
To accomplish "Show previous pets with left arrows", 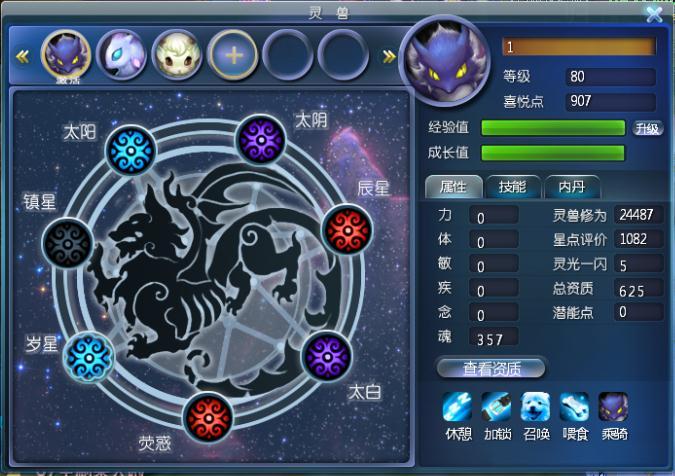I will [22, 56].
